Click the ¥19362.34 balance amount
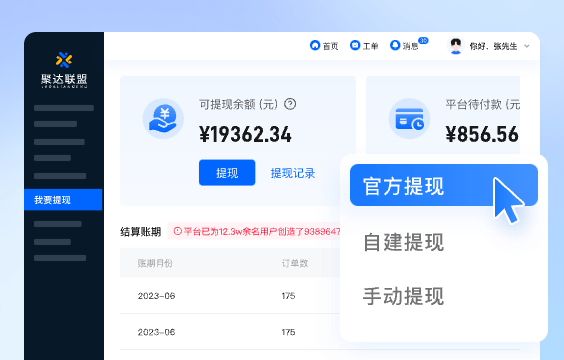This screenshot has width=564, height=360. click(x=245, y=135)
